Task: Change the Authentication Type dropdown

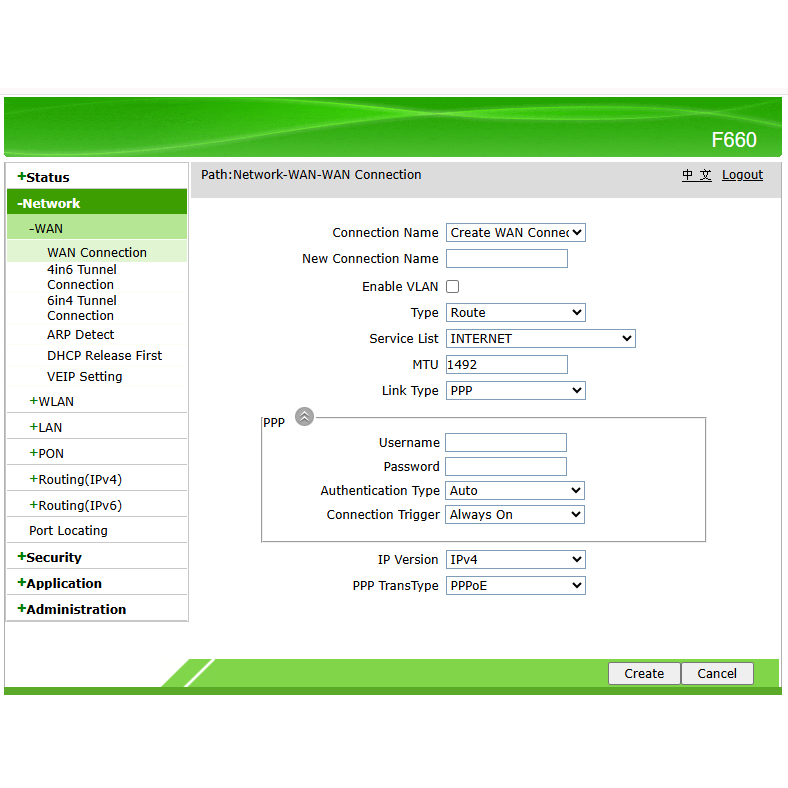Action: pyautogui.click(x=514, y=491)
